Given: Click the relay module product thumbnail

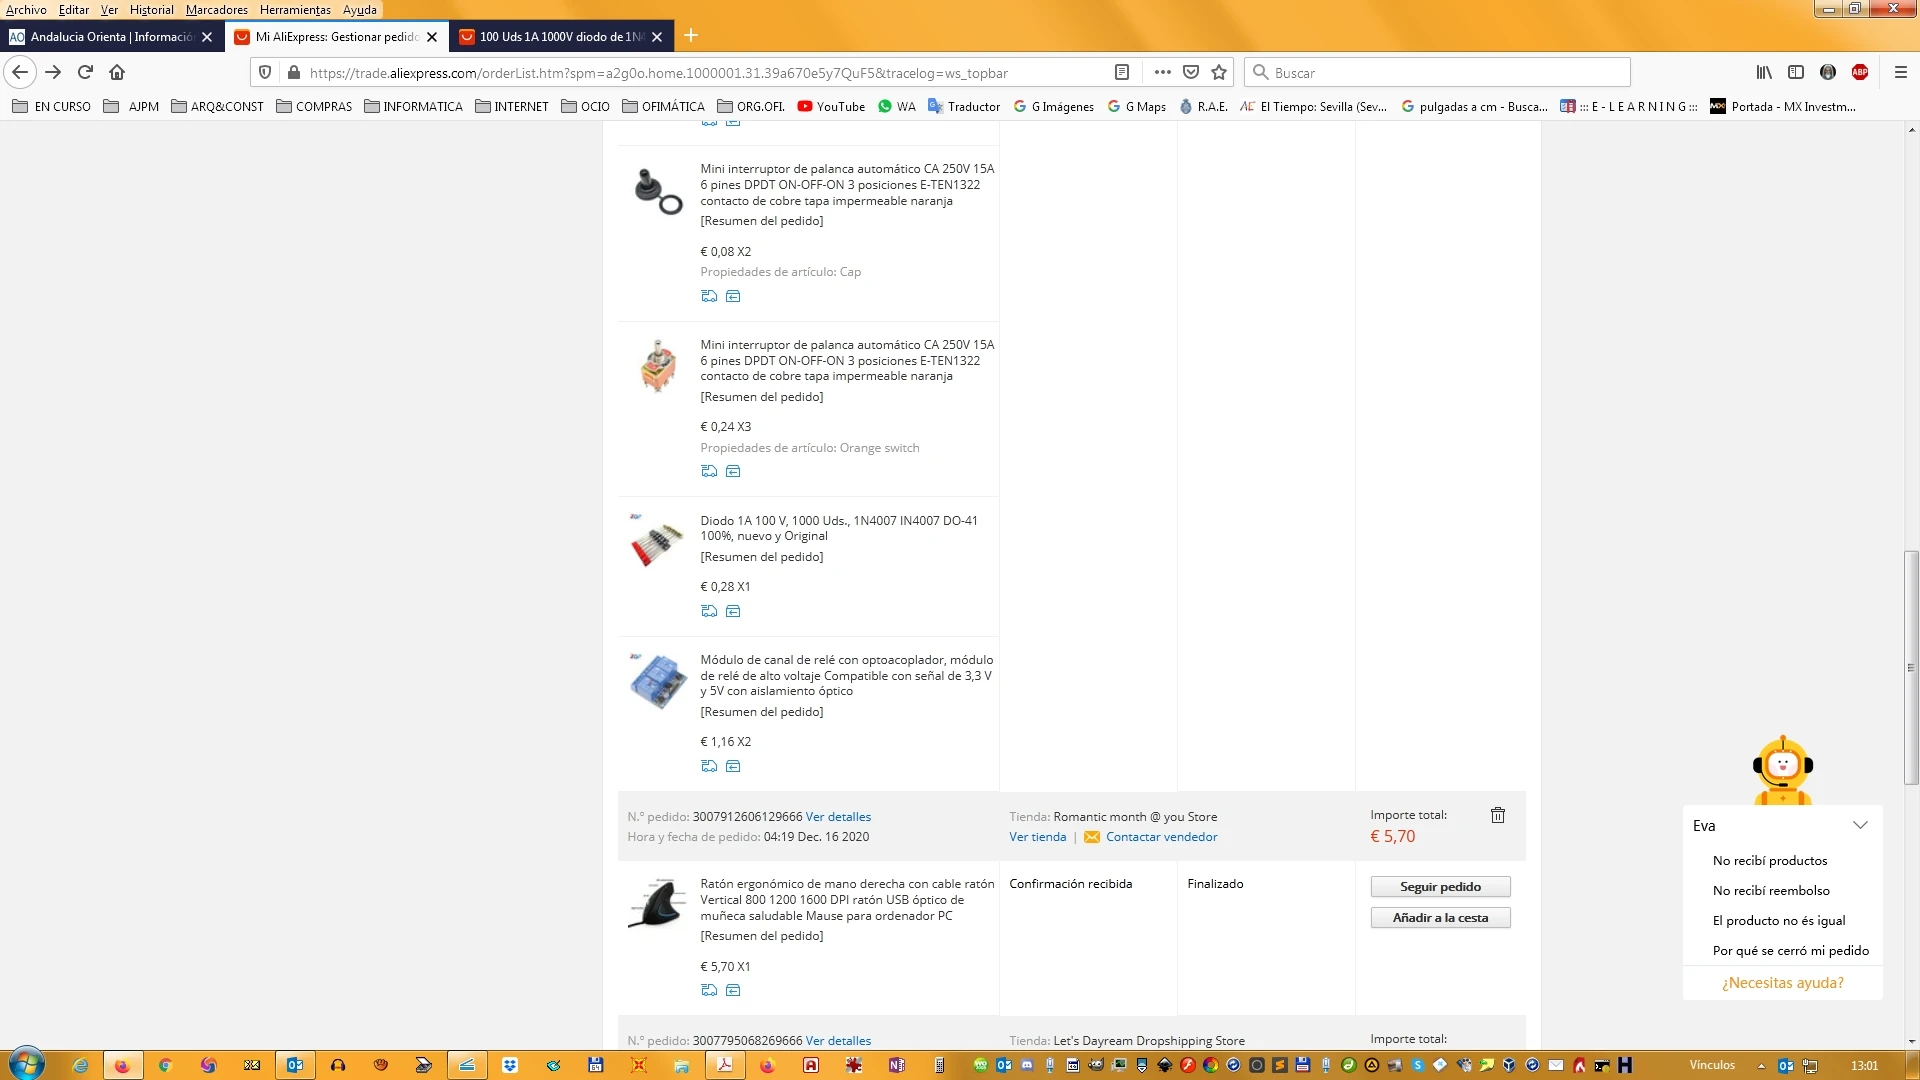Looking at the screenshot, I should pyautogui.click(x=657, y=682).
